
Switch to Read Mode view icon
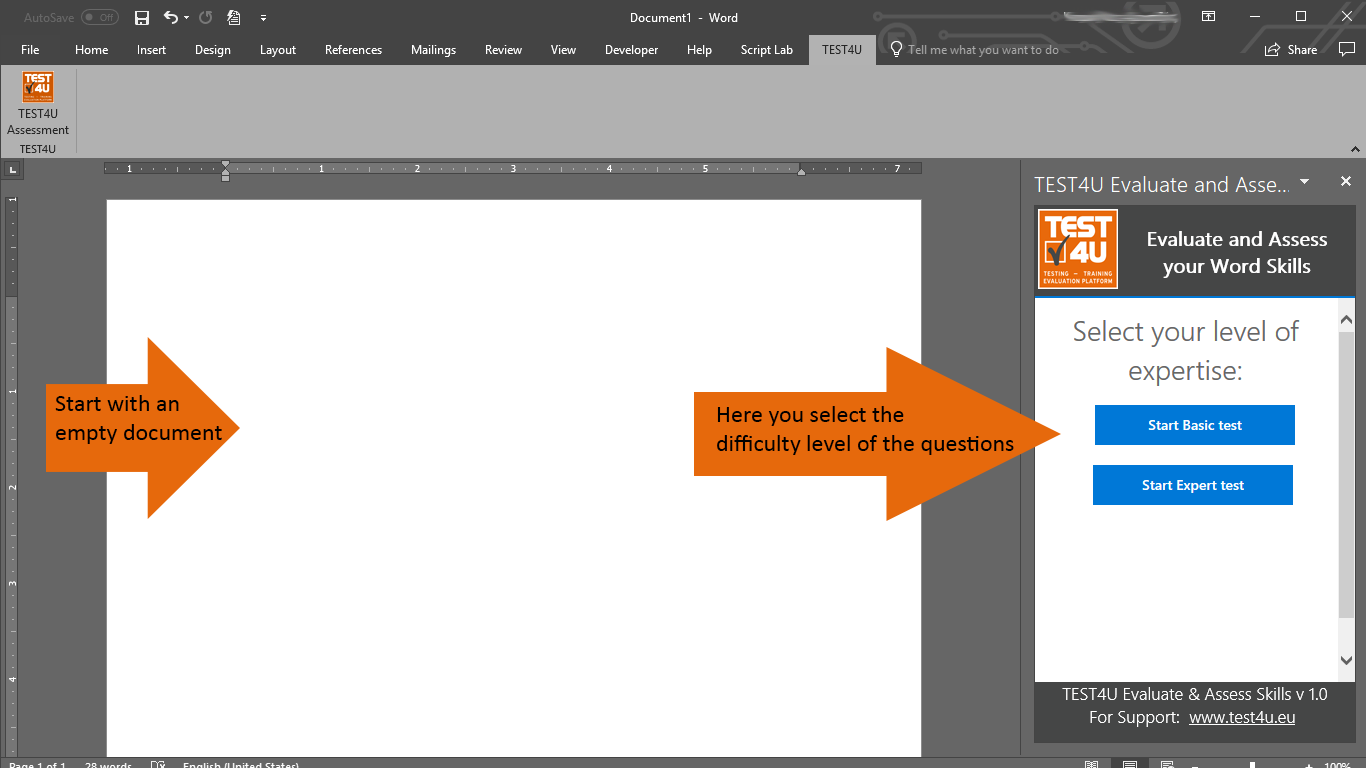(1091, 764)
